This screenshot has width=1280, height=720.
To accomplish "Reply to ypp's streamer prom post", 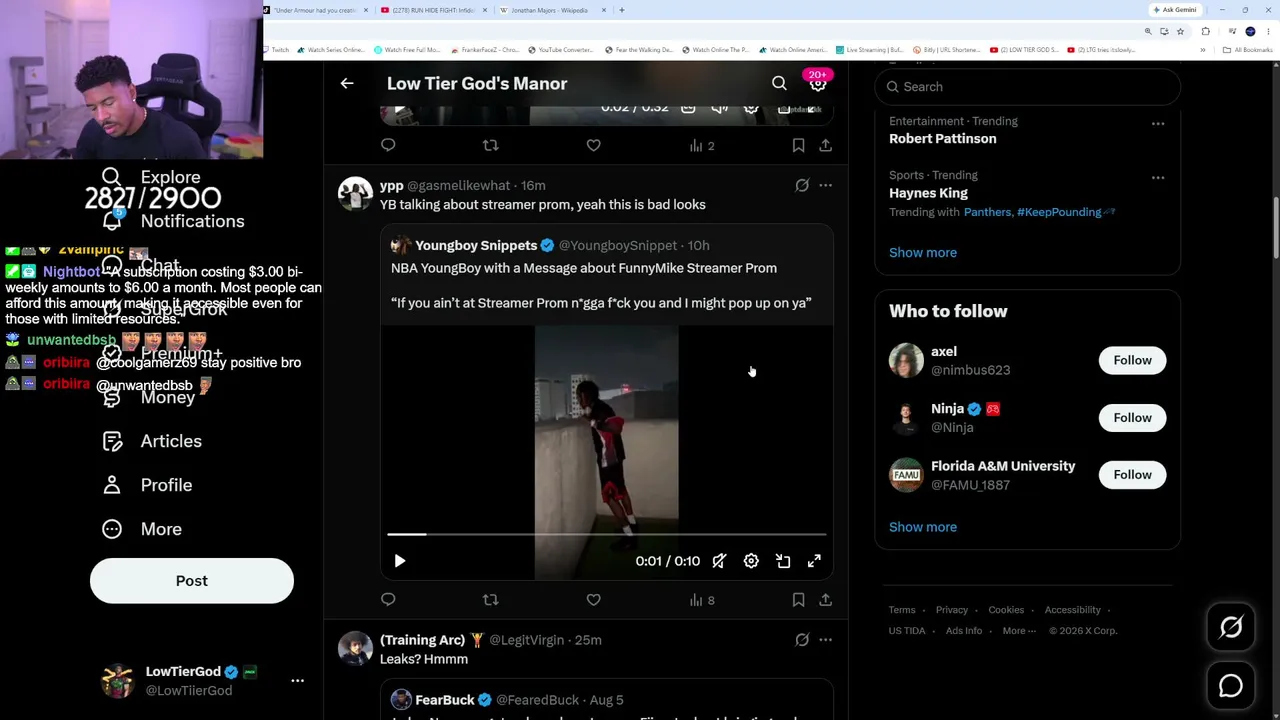I will (388, 600).
